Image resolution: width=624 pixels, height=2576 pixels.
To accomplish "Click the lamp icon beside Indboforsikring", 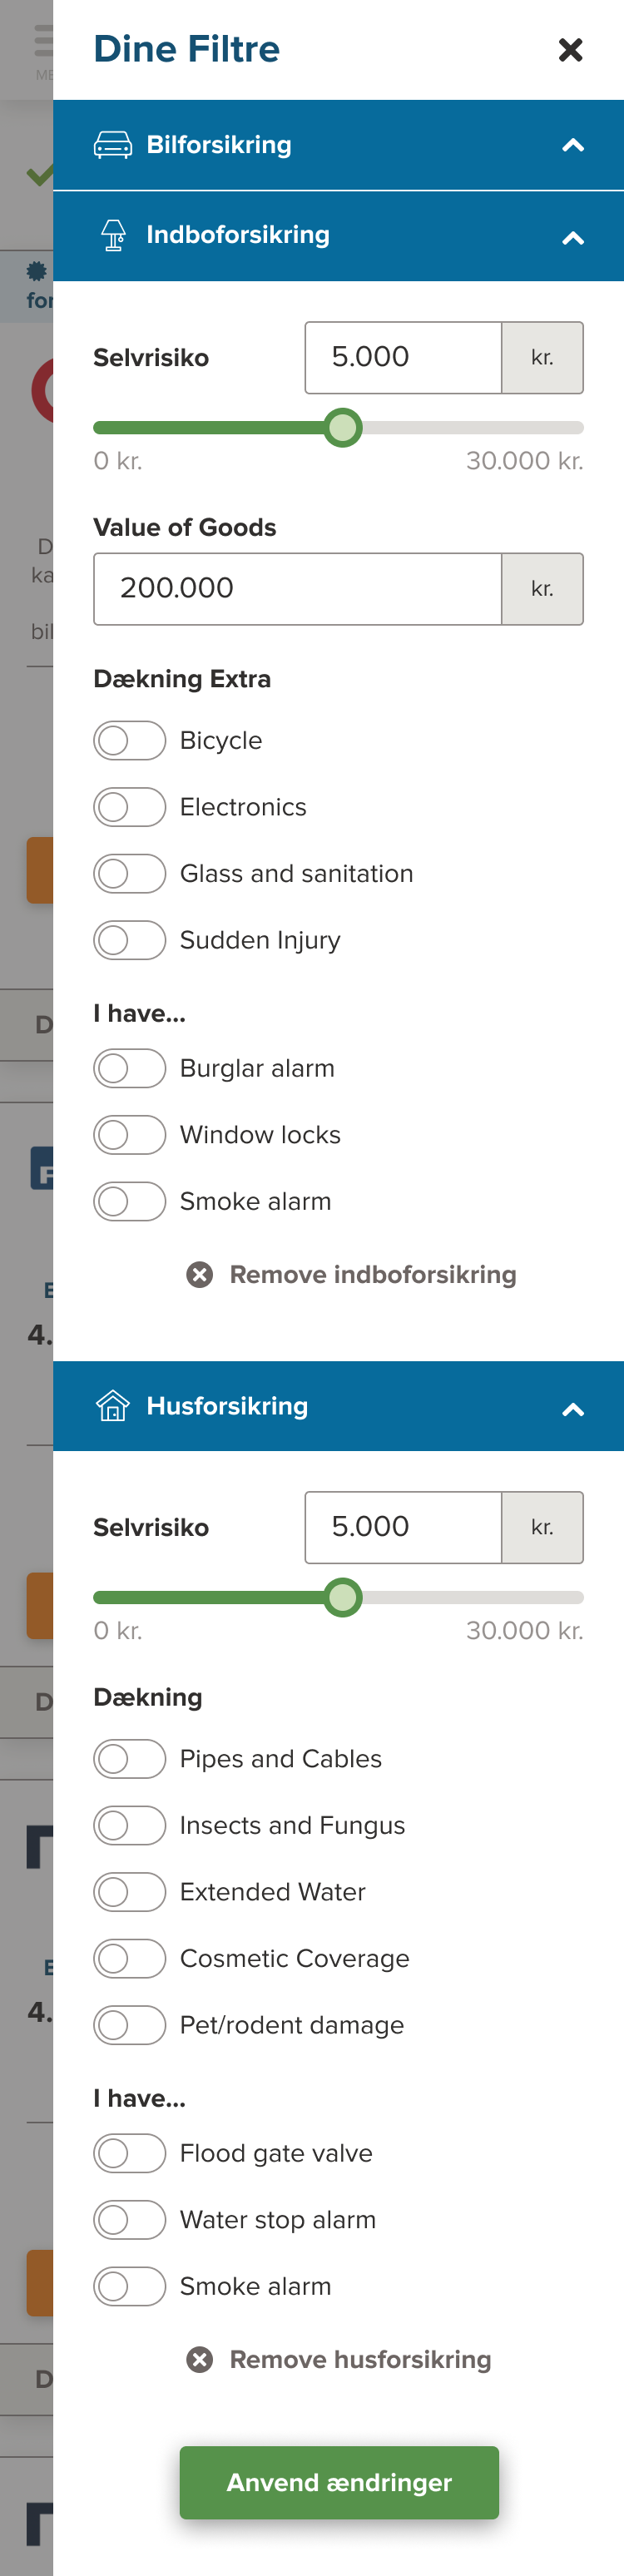I will pyautogui.click(x=113, y=236).
